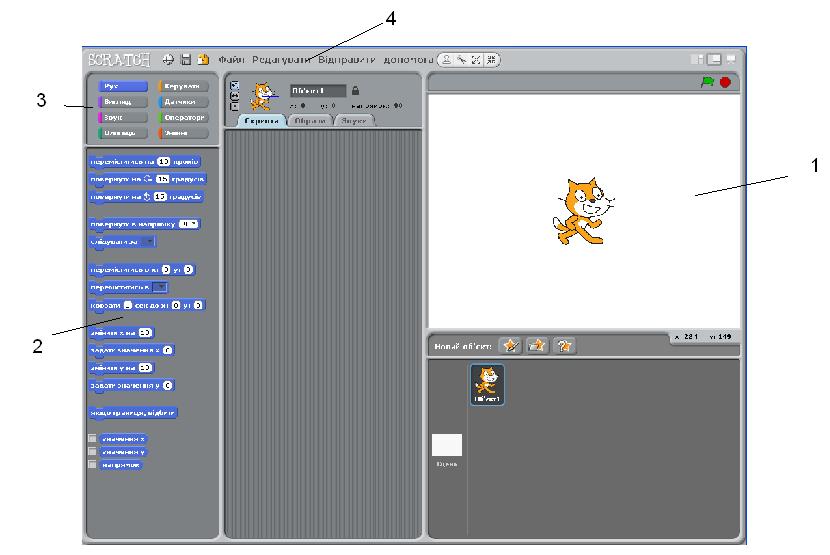Tick the 'напрямок' reporter checkbox

click(x=92, y=464)
